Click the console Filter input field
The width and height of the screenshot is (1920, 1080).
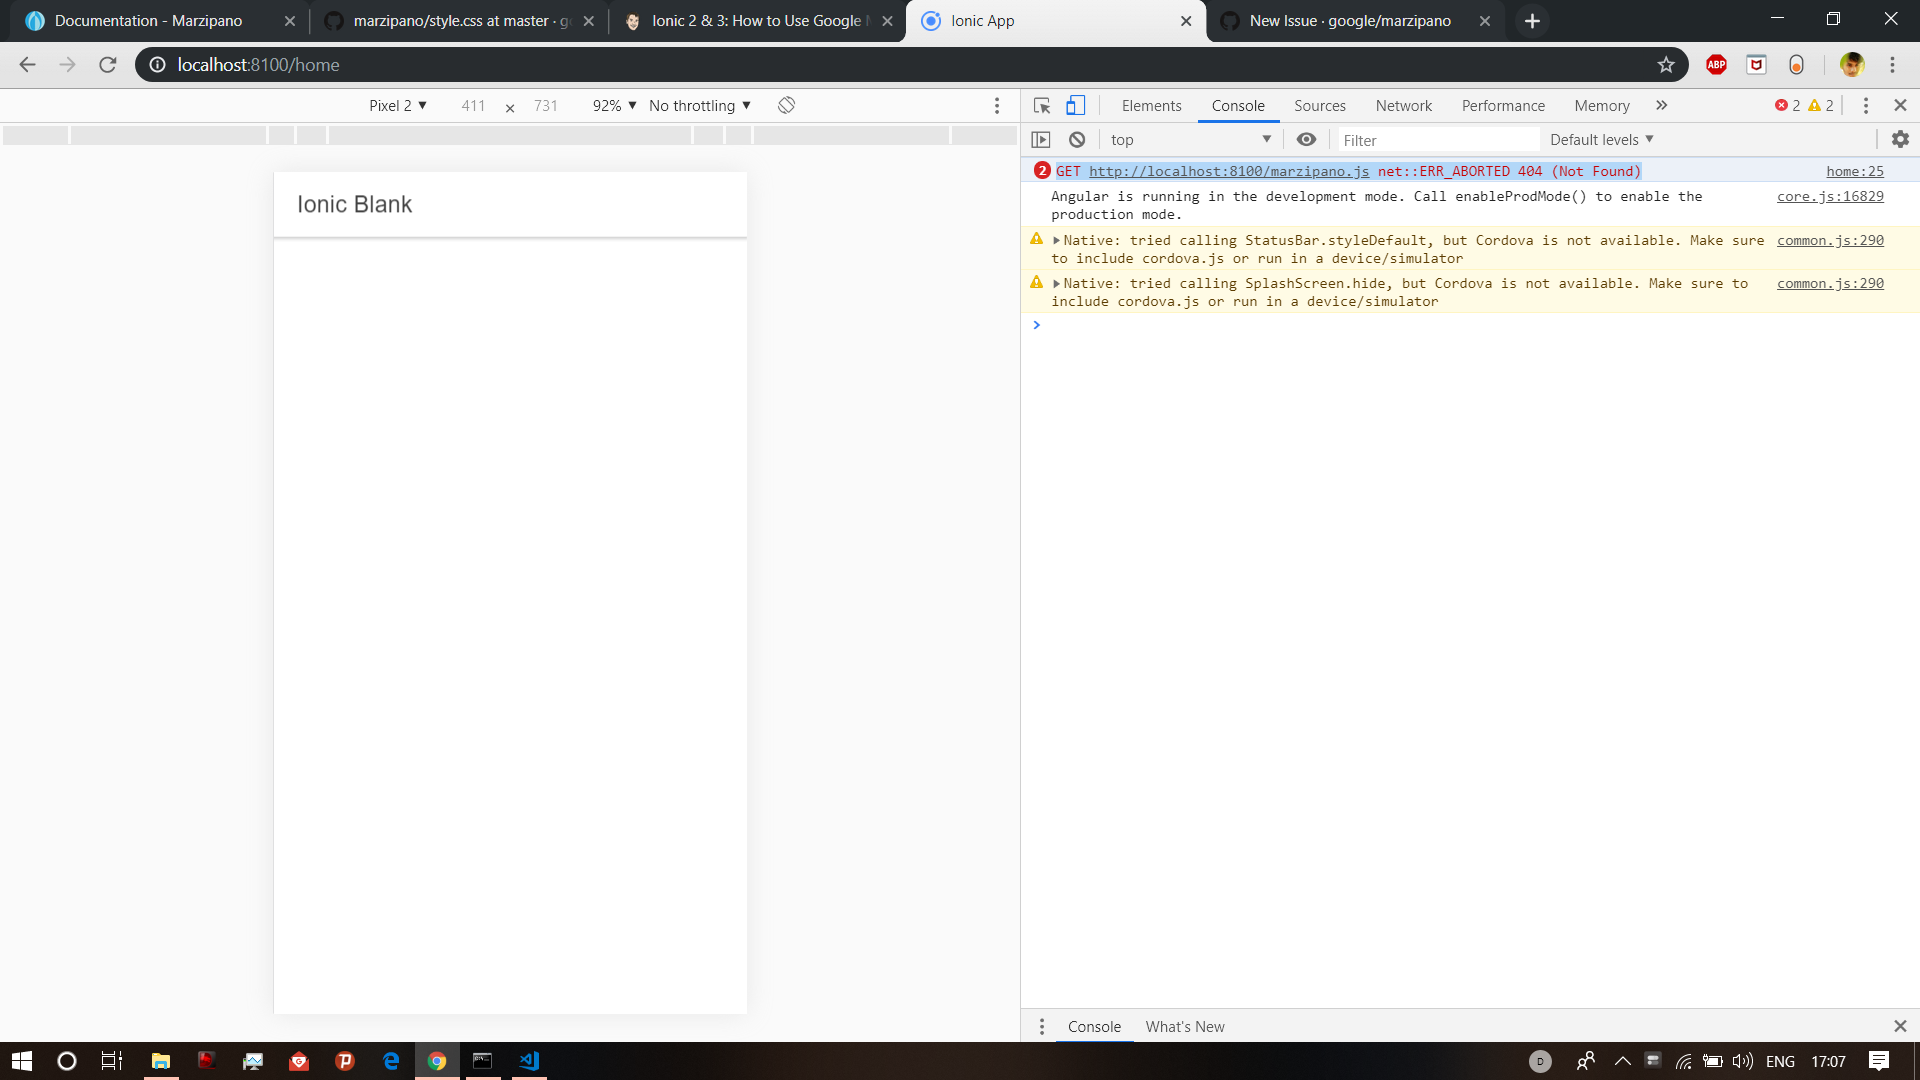[x=1440, y=140]
